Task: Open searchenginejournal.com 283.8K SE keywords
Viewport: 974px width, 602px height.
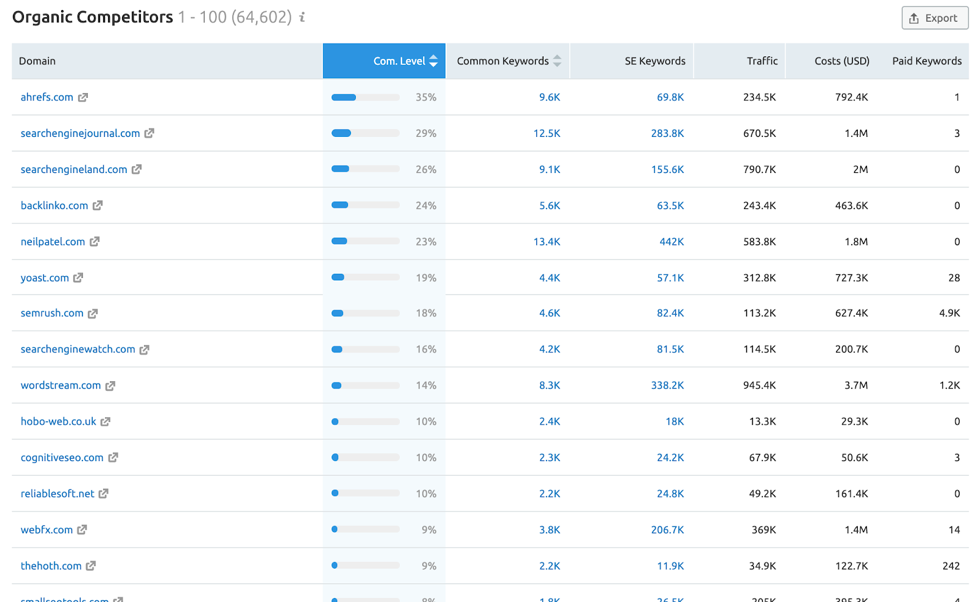Action: 667,133
